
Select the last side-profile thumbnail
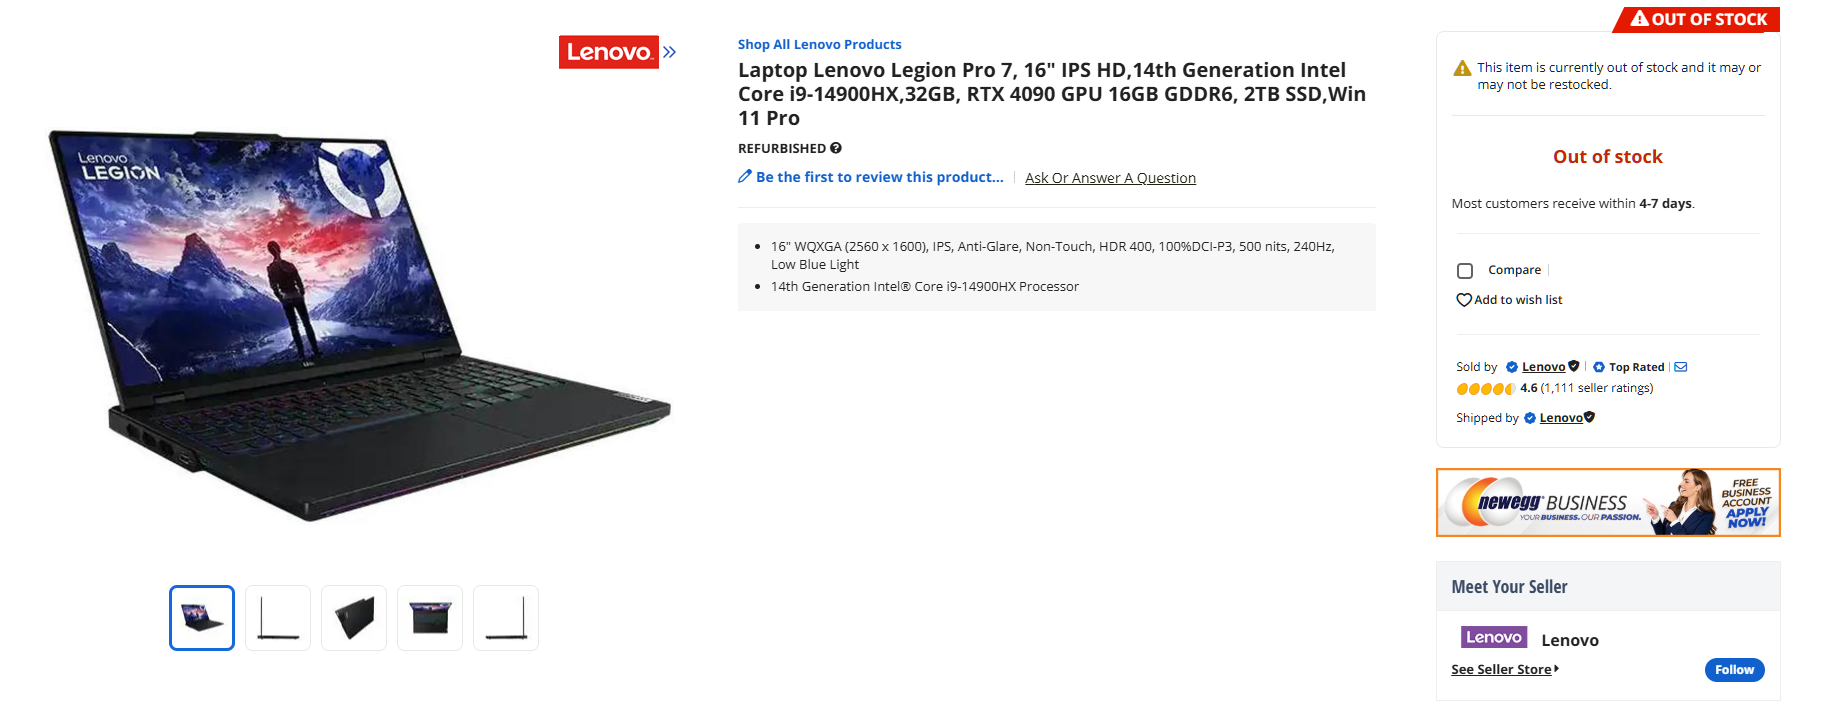pyautogui.click(x=506, y=618)
